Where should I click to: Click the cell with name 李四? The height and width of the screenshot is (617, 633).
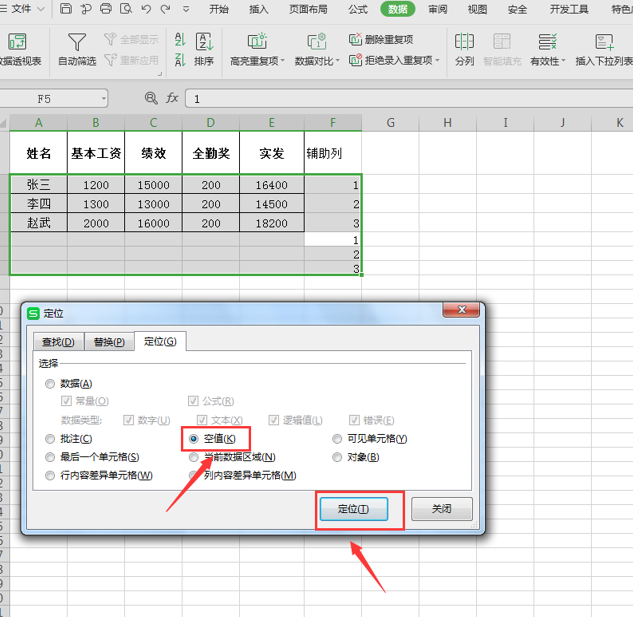(x=39, y=204)
